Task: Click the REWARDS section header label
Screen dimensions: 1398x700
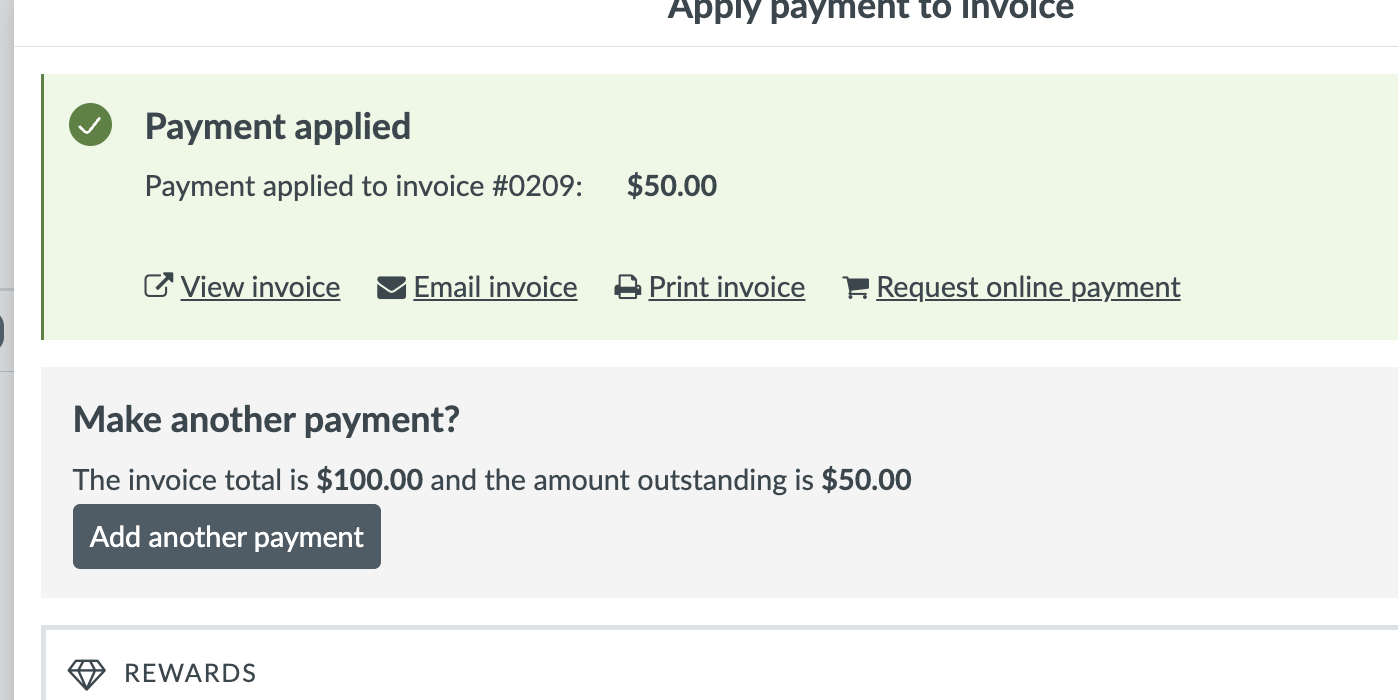Action: (190, 674)
